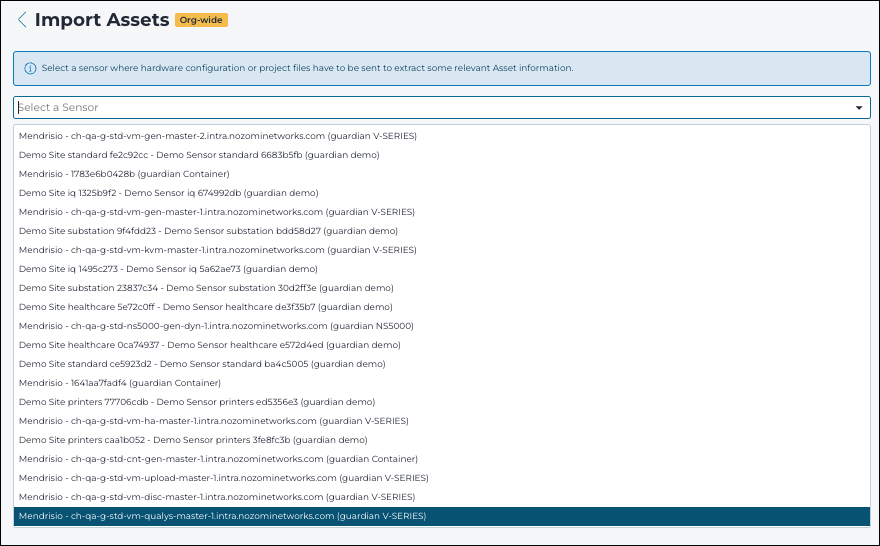Select highlighted ch-qa-g-std-vm-qualys-master-1 option
880x546 pixels.
point(442,517)
